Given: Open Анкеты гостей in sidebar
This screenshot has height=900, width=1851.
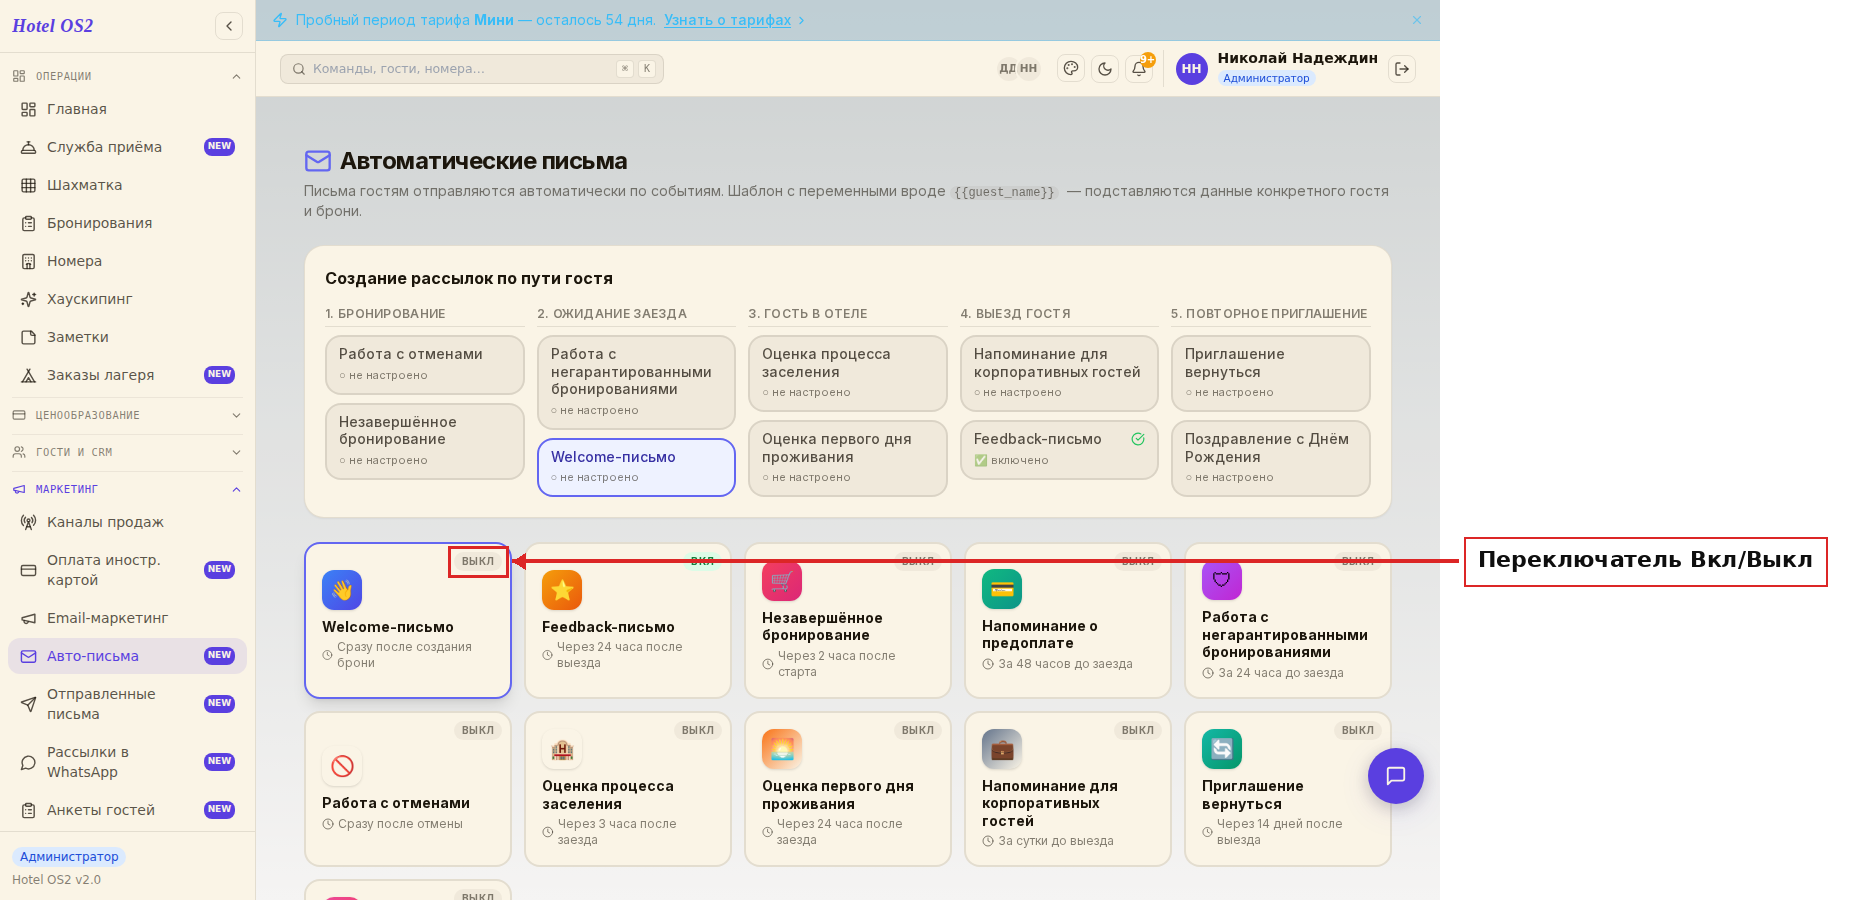Looking at the screenshot, I should (127, 810).
